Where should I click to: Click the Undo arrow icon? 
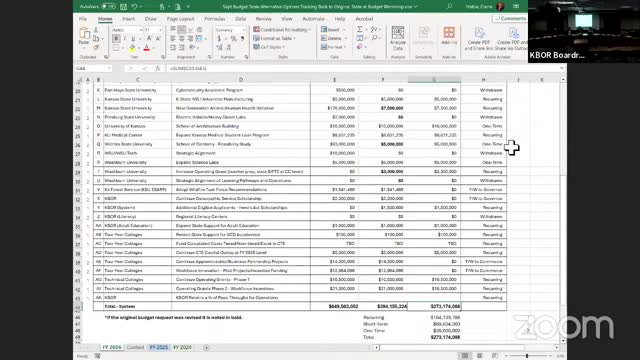(x=134, y=7)
